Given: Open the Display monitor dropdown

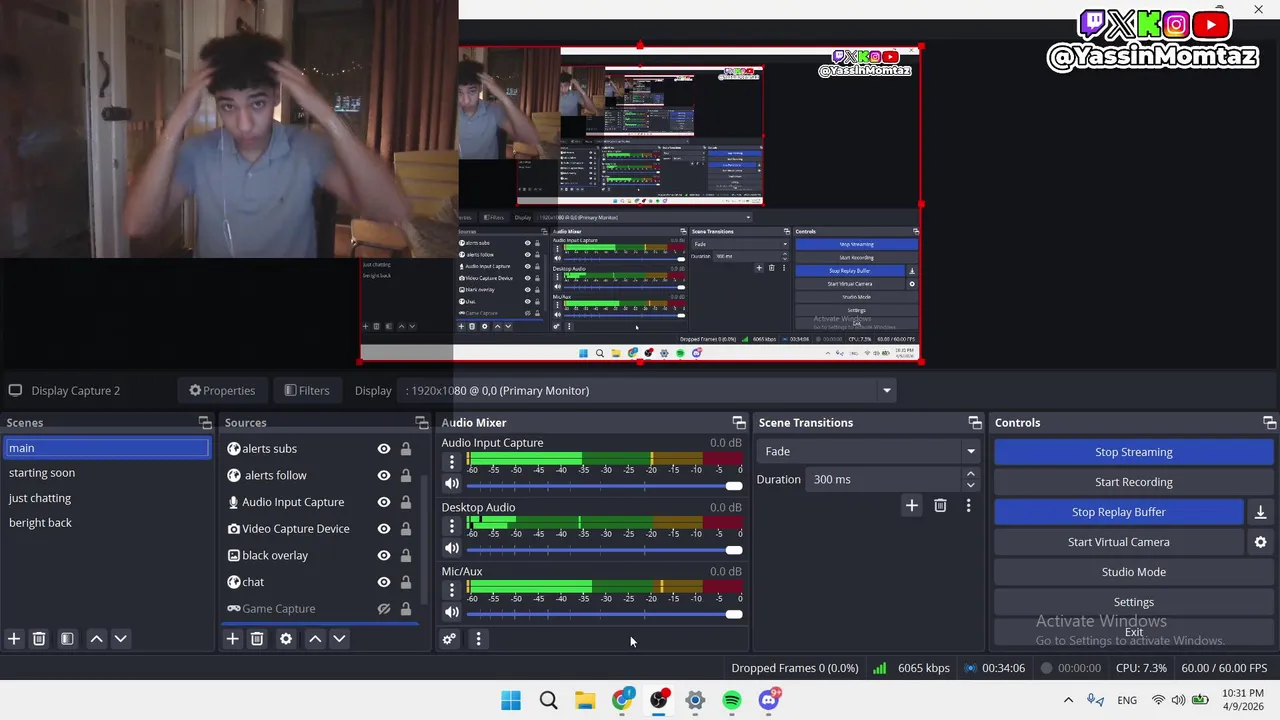Looking at the screenshot, I should click(x=647, y=391).
